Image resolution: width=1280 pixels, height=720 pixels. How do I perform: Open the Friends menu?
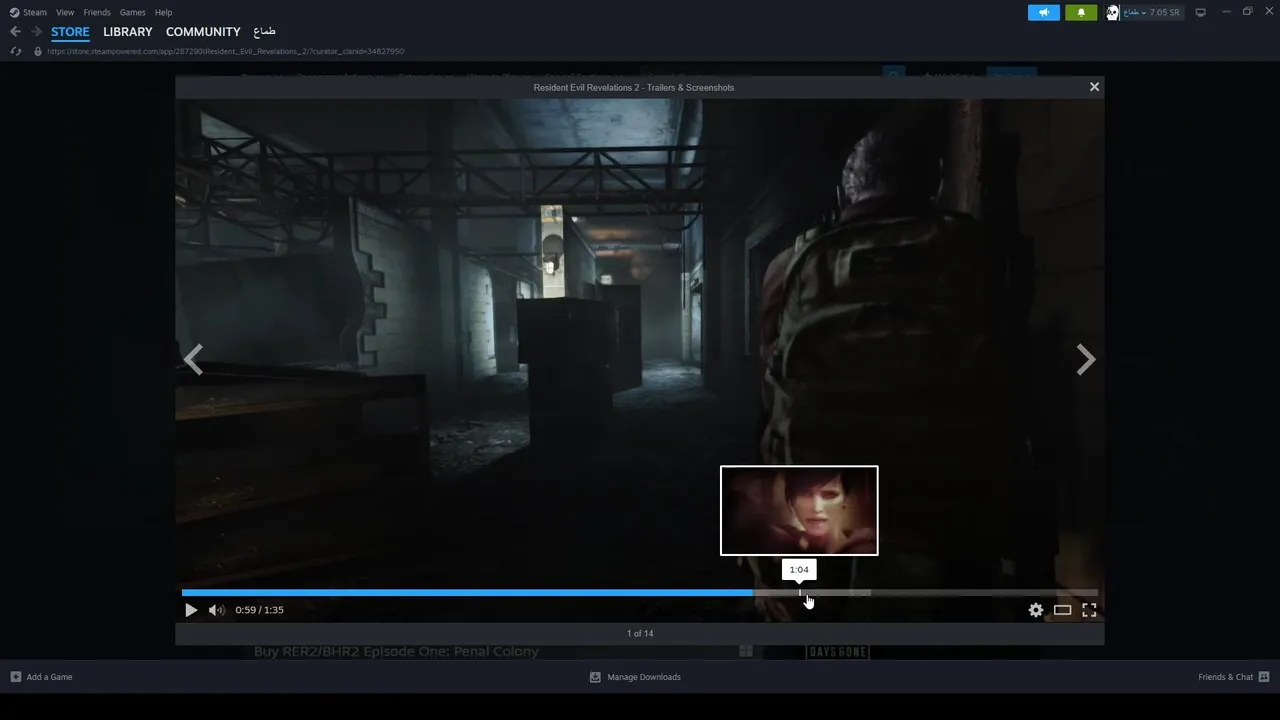[97, 12]
